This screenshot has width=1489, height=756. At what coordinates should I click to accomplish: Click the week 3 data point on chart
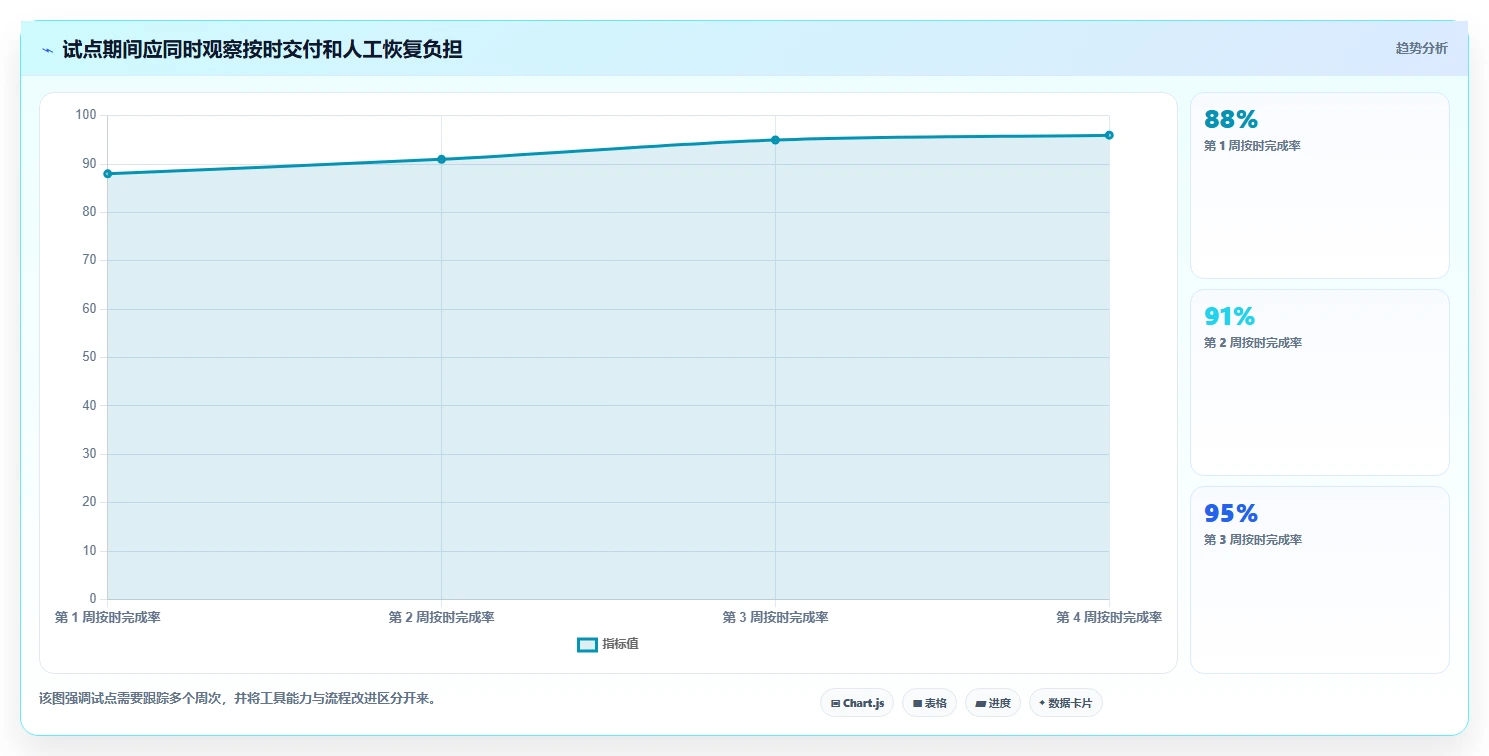[775, 140]
